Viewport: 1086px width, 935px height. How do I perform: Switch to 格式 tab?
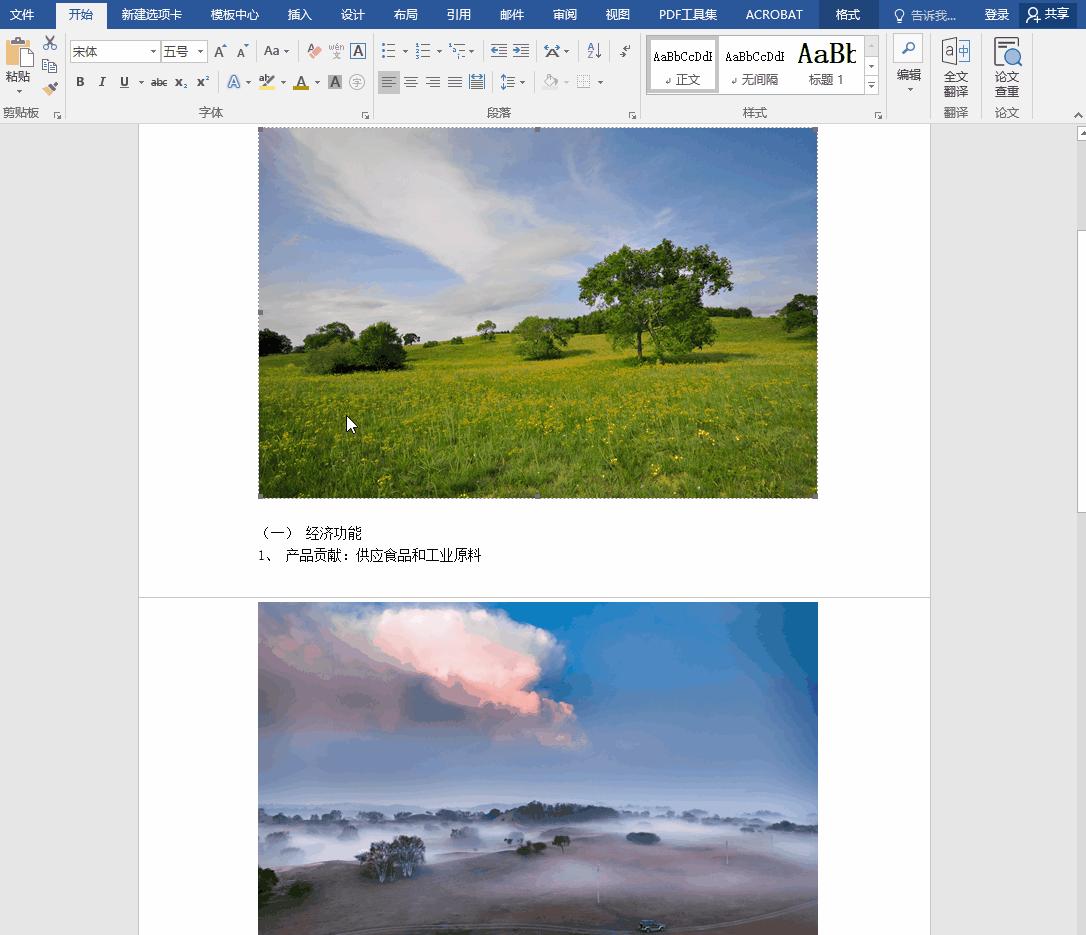[848, 15]
